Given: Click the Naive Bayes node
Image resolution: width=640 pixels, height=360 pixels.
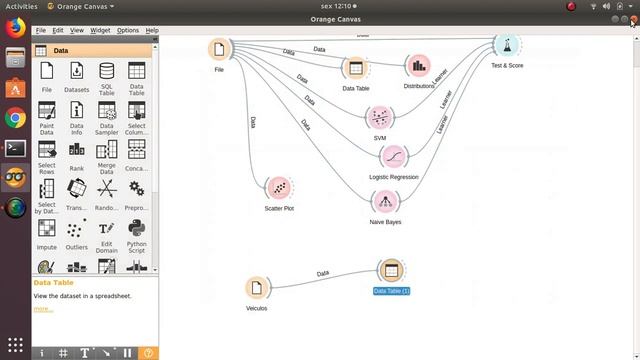Looking at the screenshot, I should [385, 201].
